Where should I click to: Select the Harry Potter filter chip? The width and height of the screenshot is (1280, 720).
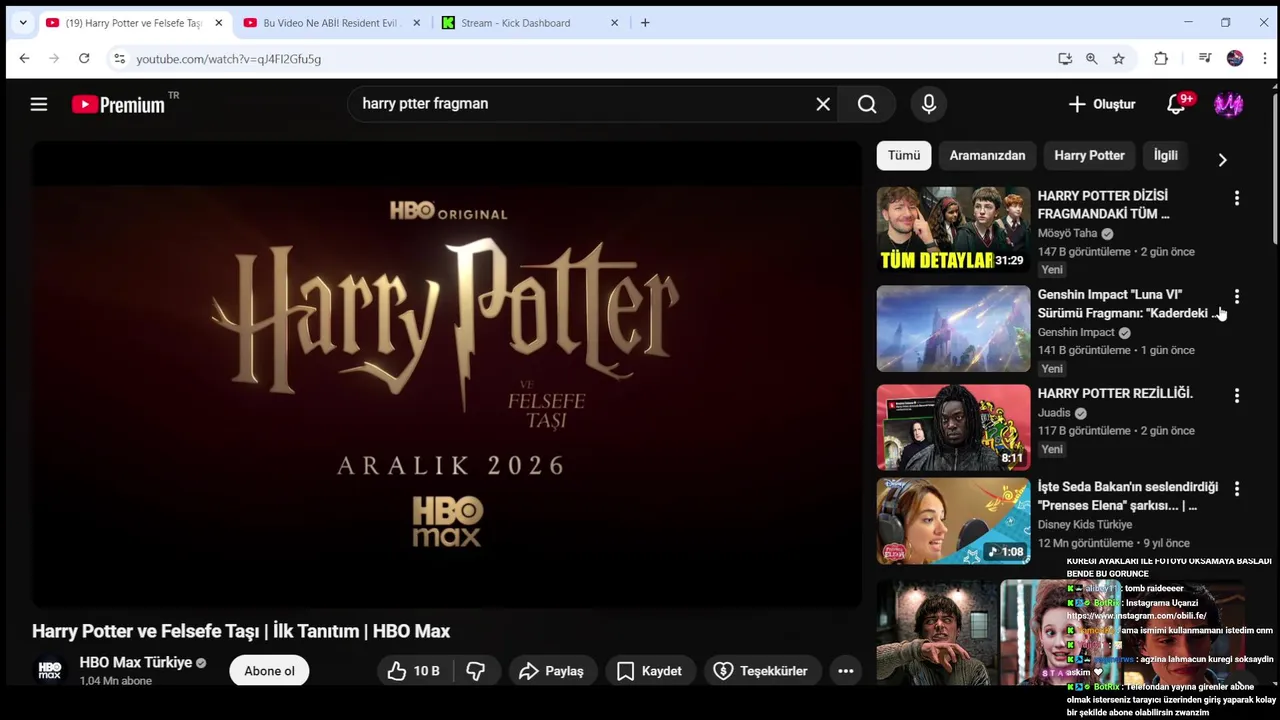point(1089,155)
